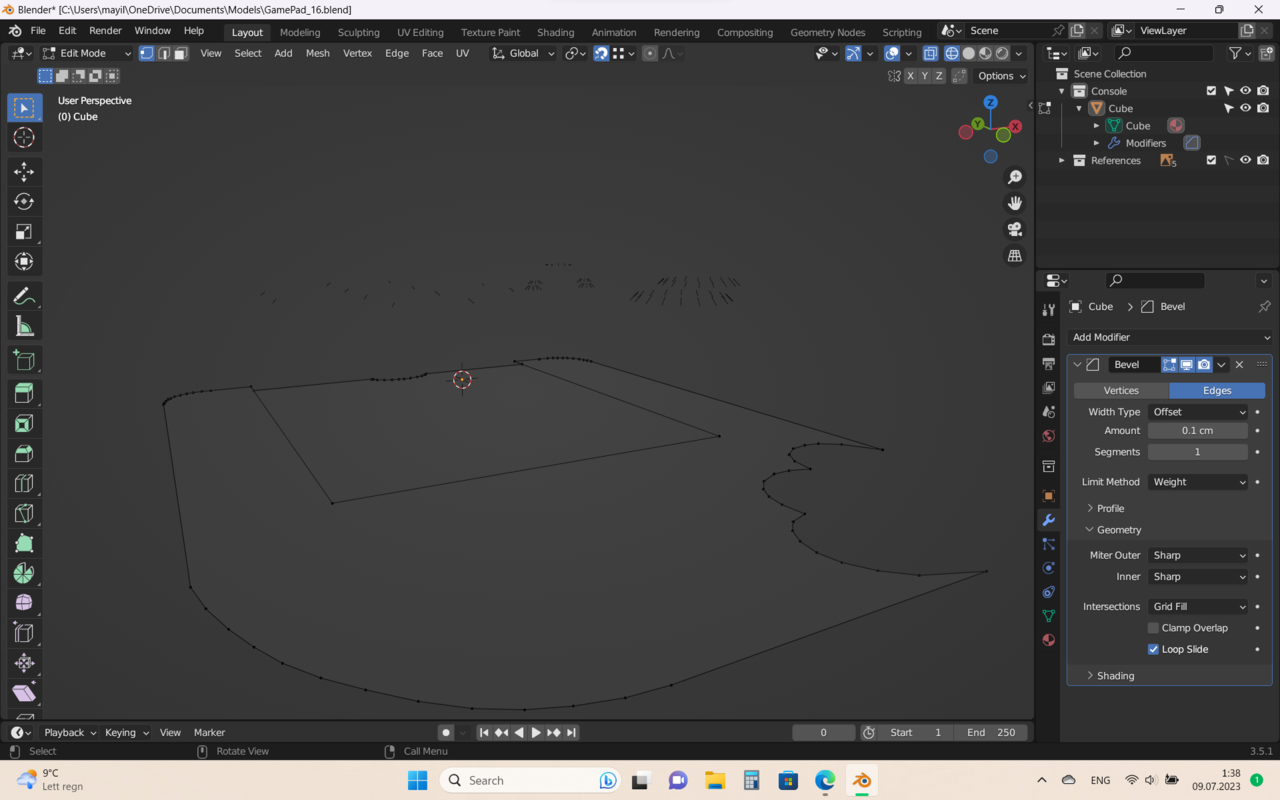Select the Extrude Region tool

[x=24, y=393]
